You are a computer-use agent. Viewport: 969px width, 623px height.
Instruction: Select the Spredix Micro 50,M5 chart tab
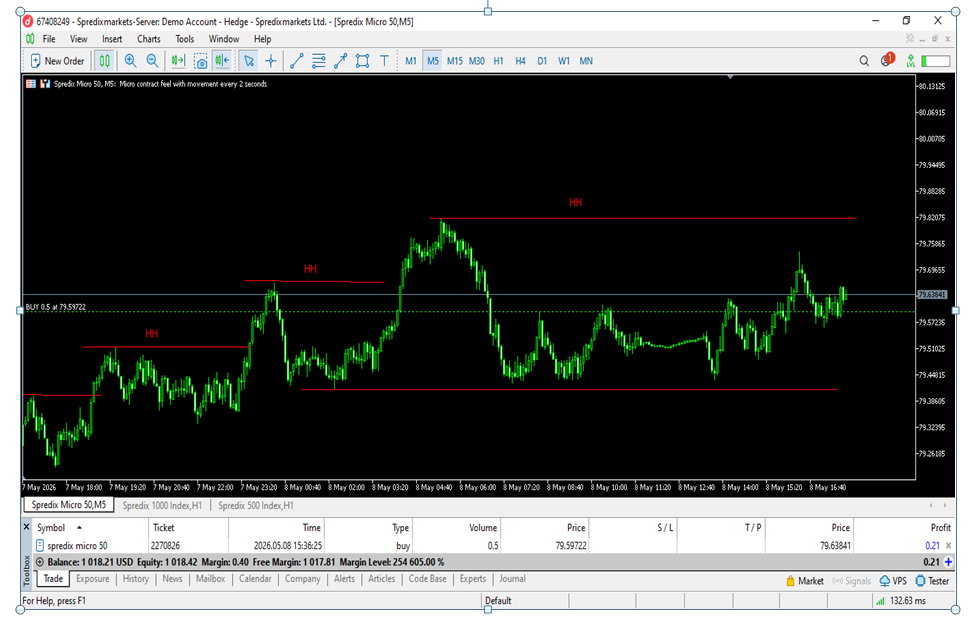point(69,505)
